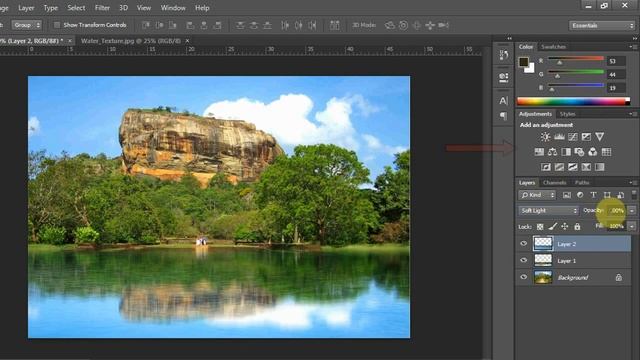Image resolution: width=640 pixels, height=360 pixels.
Task: Pick a color from the spectrum ramp
Action: [573, 101]
